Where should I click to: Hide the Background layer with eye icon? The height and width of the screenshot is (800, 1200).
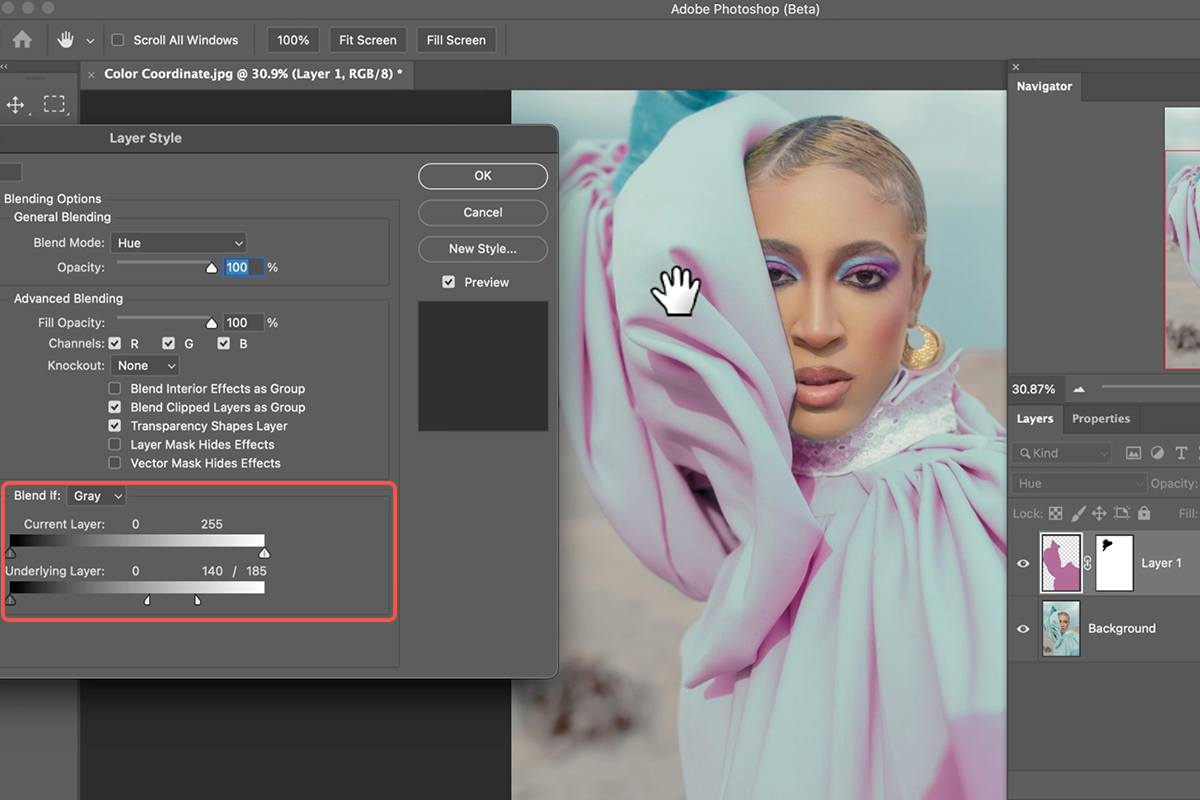(x=1023, y=629)
